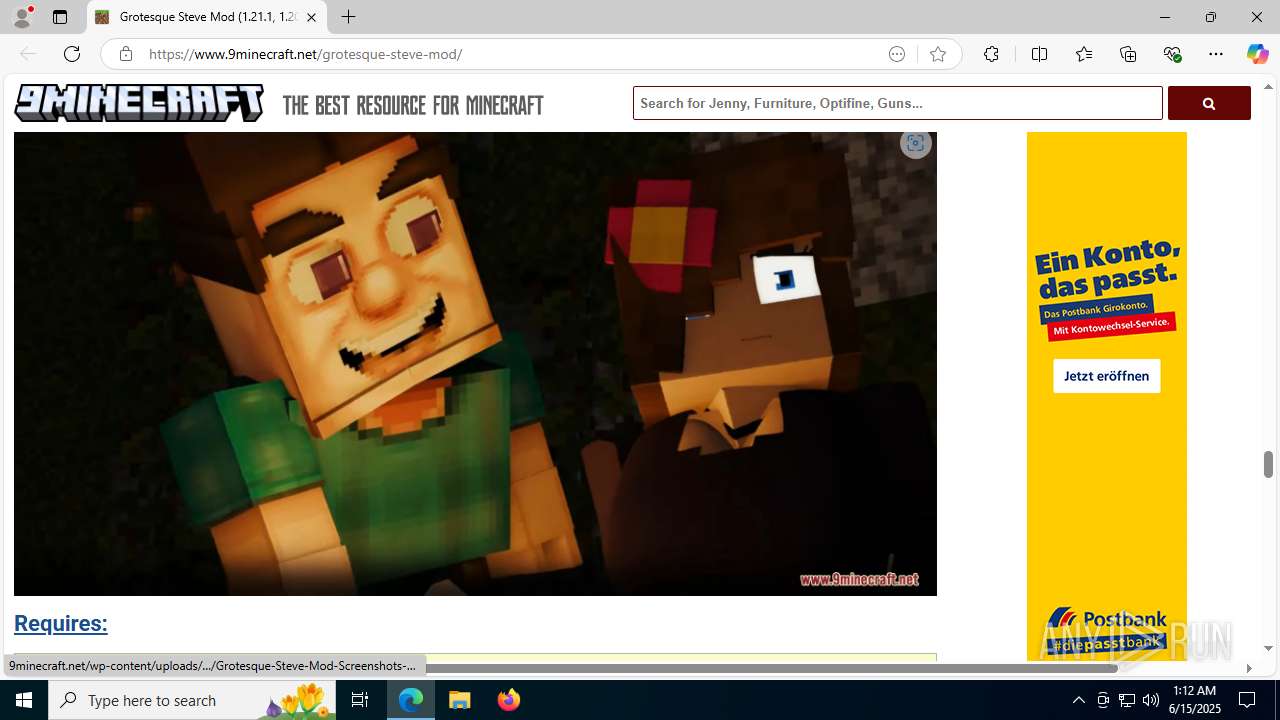This screenshot has width=1280, height=720.
Task: Open a new tab with plus button
Action: click(348, 17)
